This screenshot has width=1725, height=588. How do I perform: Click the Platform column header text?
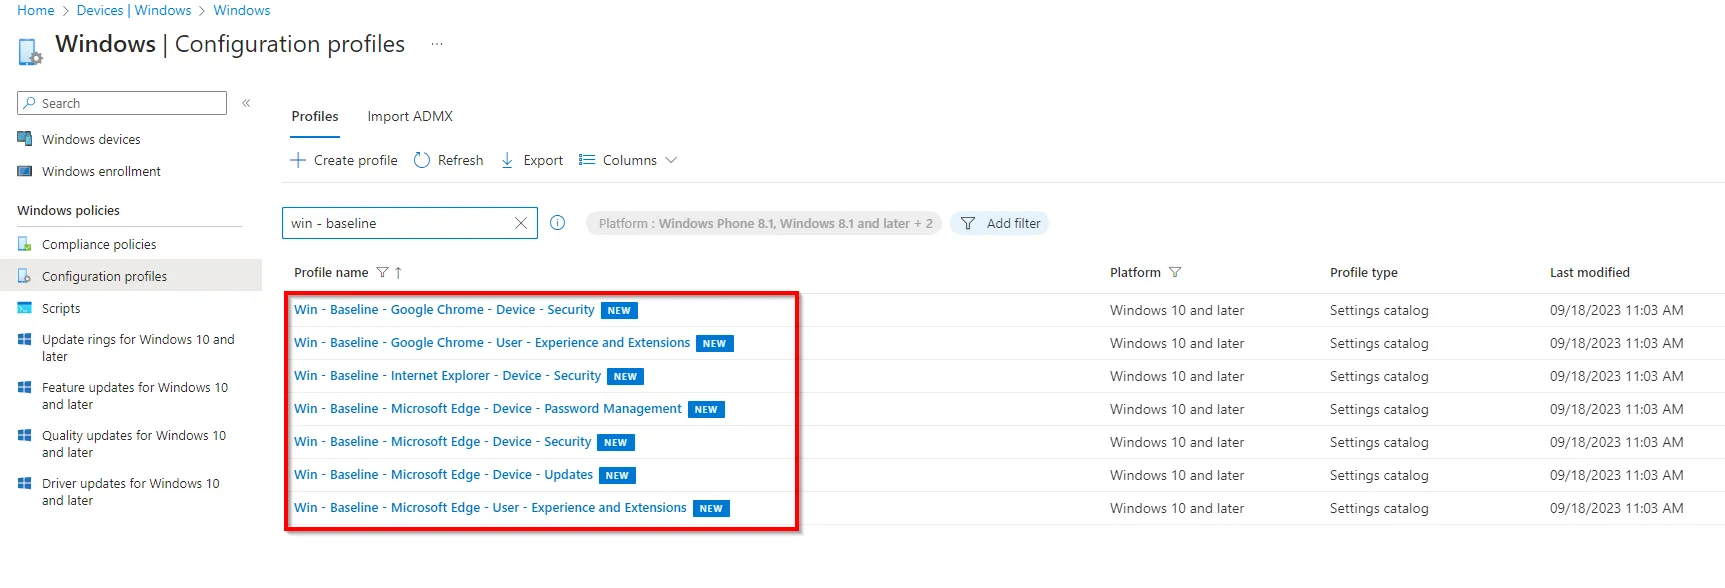click(x=1135, y=272)
